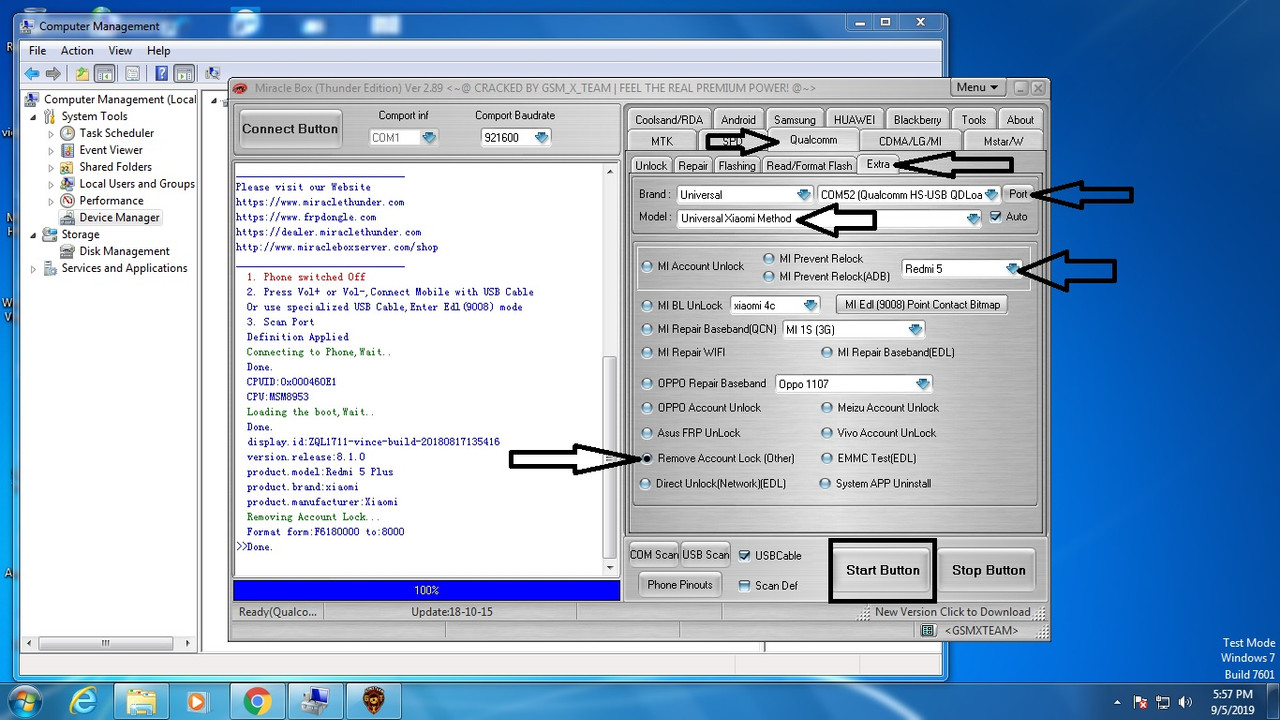Select Device Manager in the console tree
Viewport: 1280px width, 720px height.
(119, 218)
